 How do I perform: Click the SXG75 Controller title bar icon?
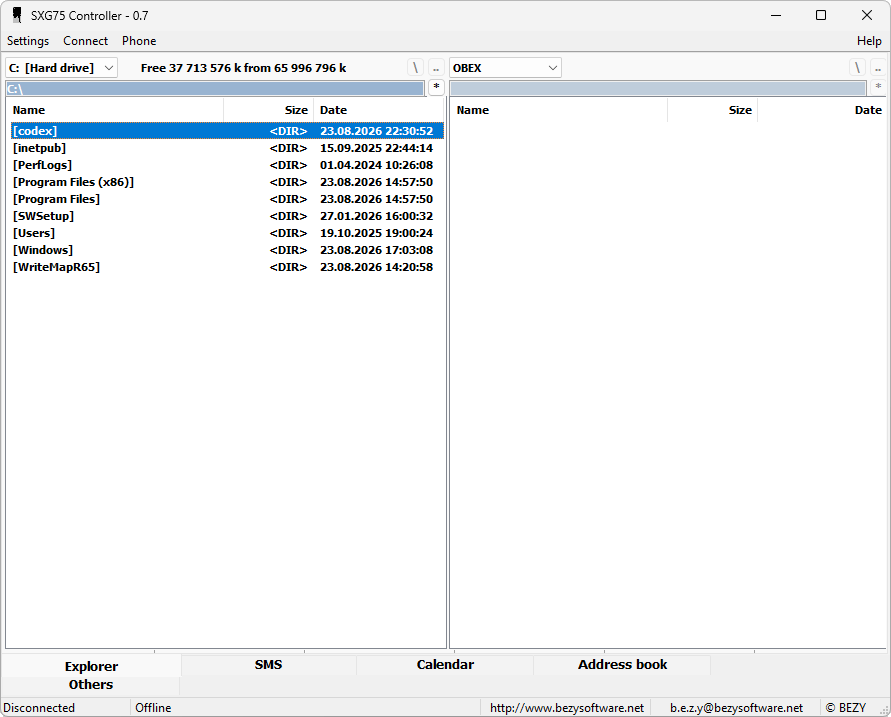pos(17,15)
